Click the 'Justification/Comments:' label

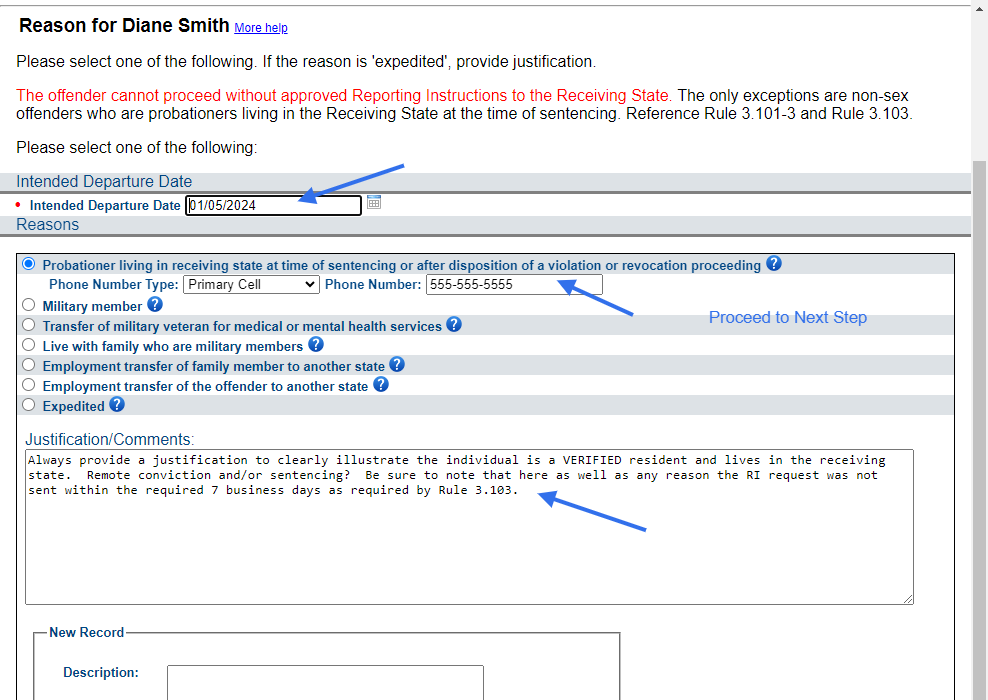click(110, 440)
